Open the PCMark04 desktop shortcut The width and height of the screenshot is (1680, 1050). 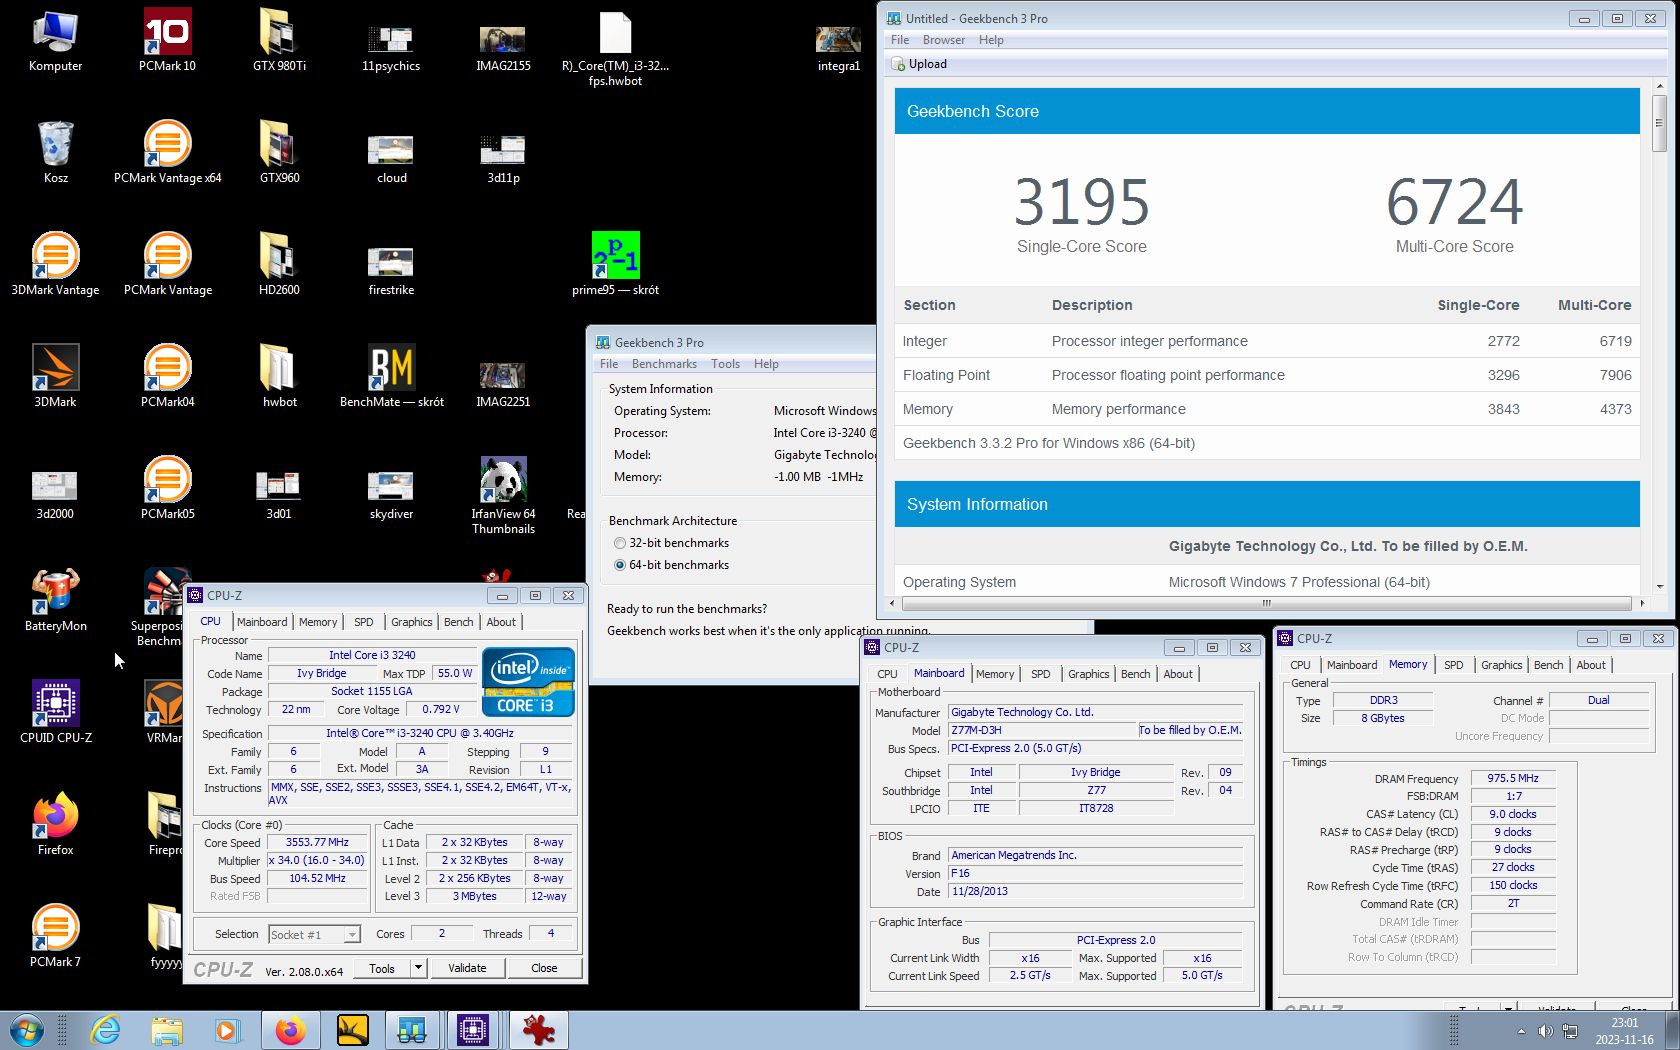click(167, 376)
